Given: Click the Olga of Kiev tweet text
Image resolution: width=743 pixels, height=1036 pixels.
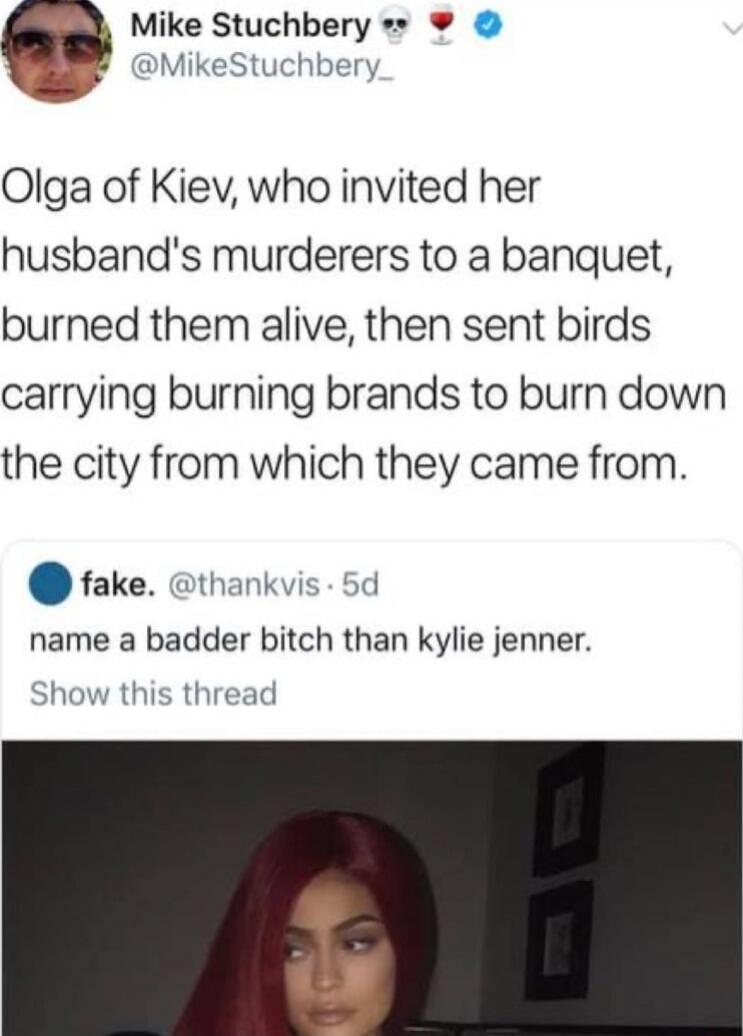Looking at the screenshot, I should (x=365, y=324).
